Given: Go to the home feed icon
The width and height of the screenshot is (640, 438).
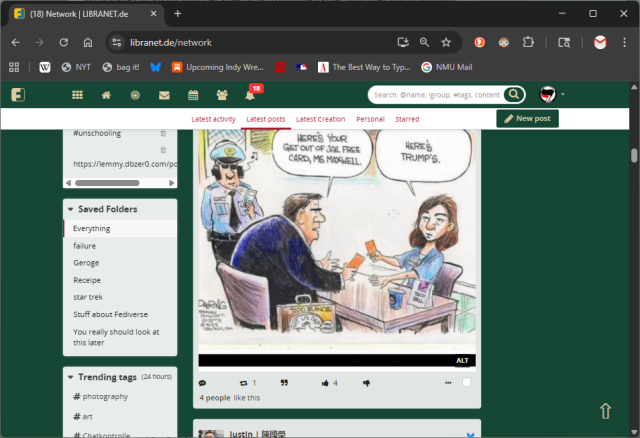Looking at the screenshot, I should pos(106,96).
